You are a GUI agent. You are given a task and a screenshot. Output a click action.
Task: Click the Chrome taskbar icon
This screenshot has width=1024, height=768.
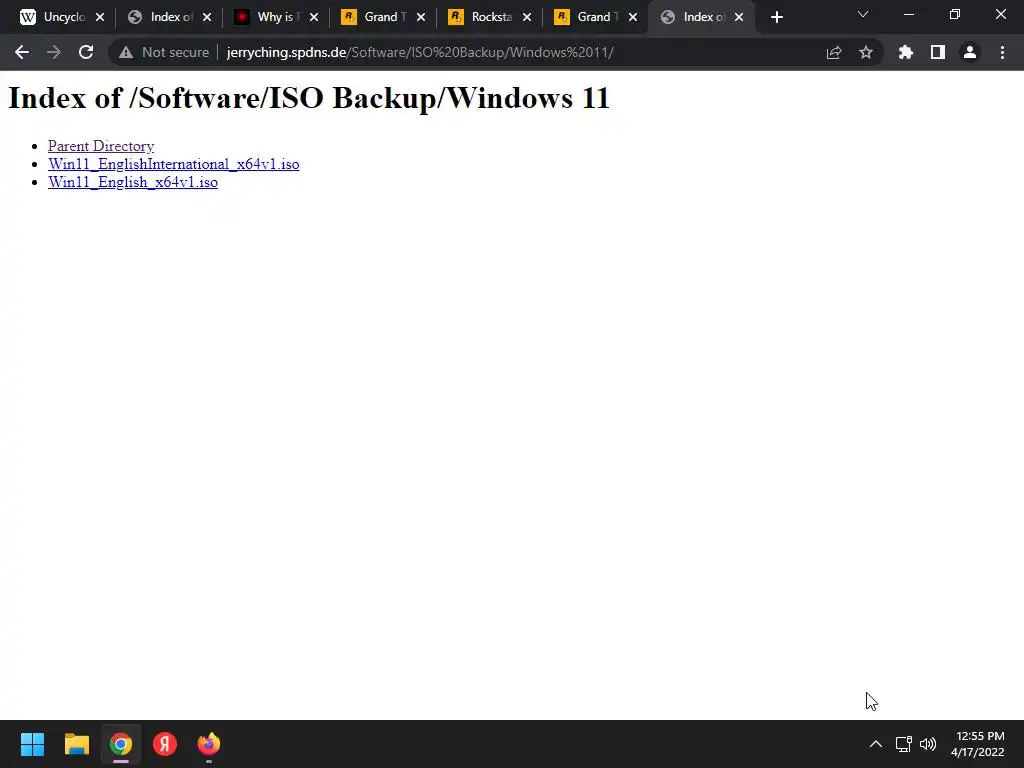pyautogui.click(x=121, y=744)
